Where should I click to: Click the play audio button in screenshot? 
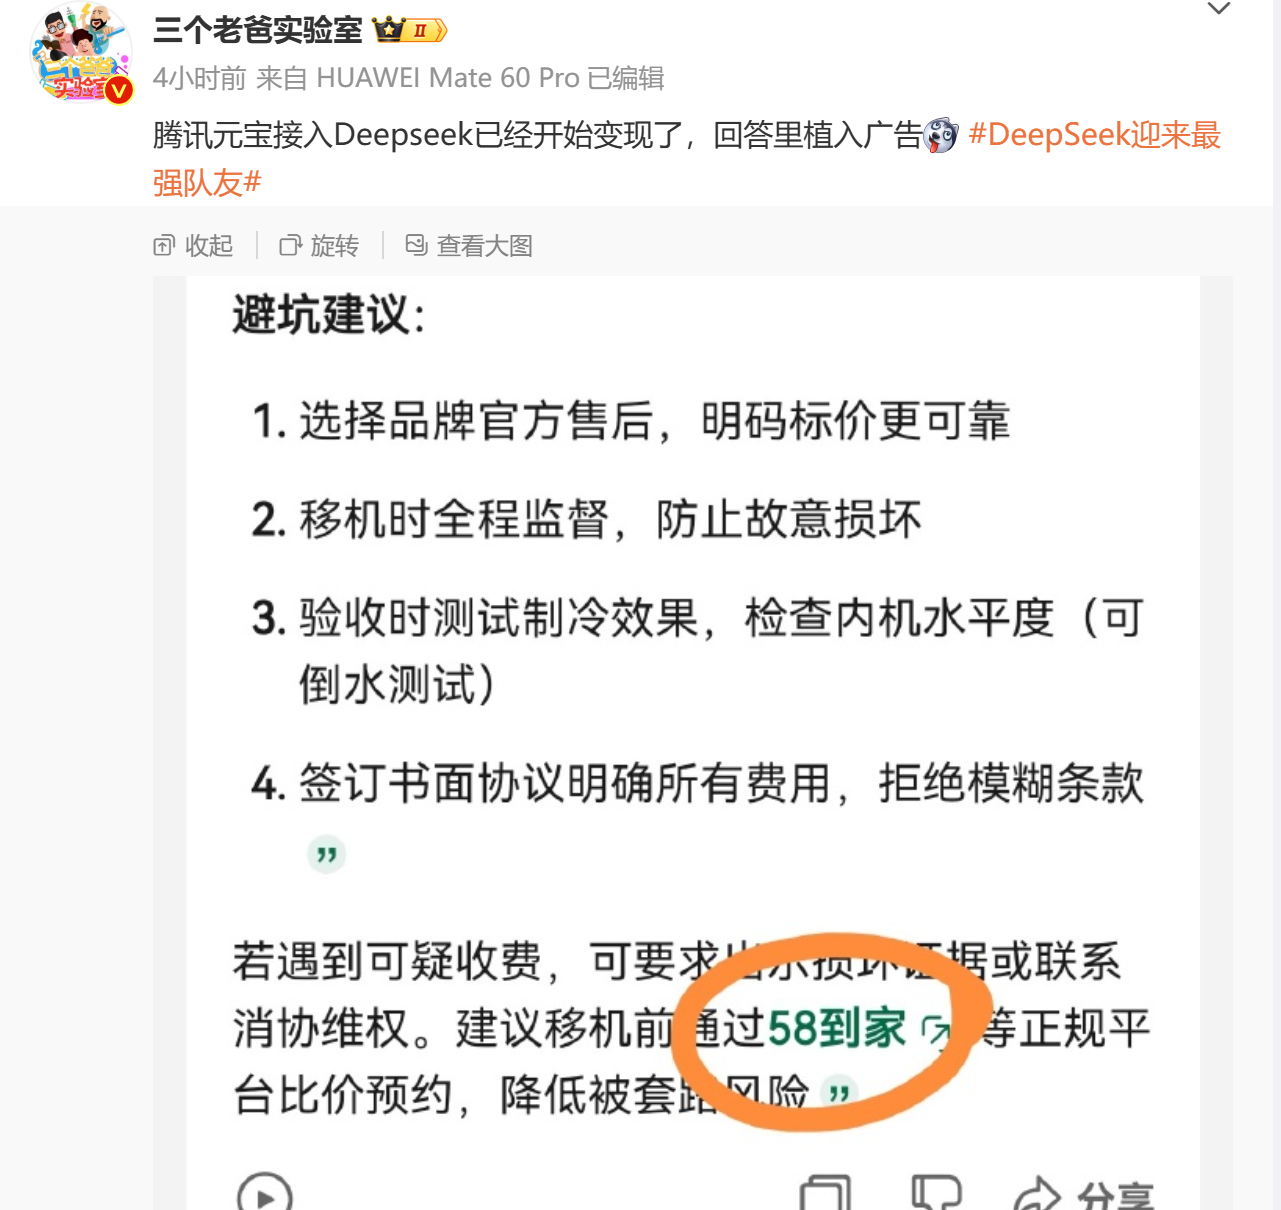[265, 1194]
